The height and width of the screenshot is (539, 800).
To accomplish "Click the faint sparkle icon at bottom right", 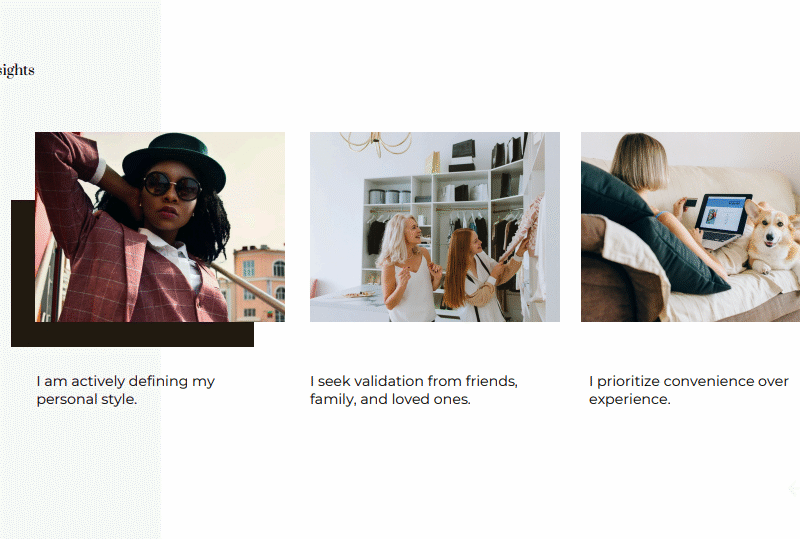I will point(793,489).
